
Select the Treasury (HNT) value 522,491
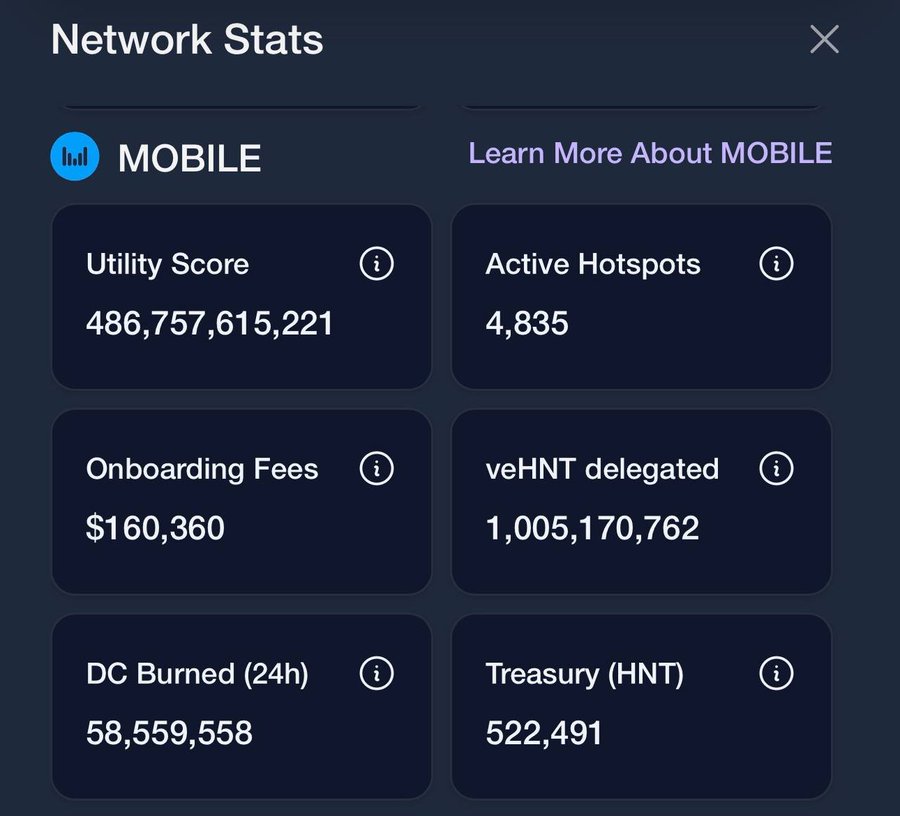pos(544,733)
